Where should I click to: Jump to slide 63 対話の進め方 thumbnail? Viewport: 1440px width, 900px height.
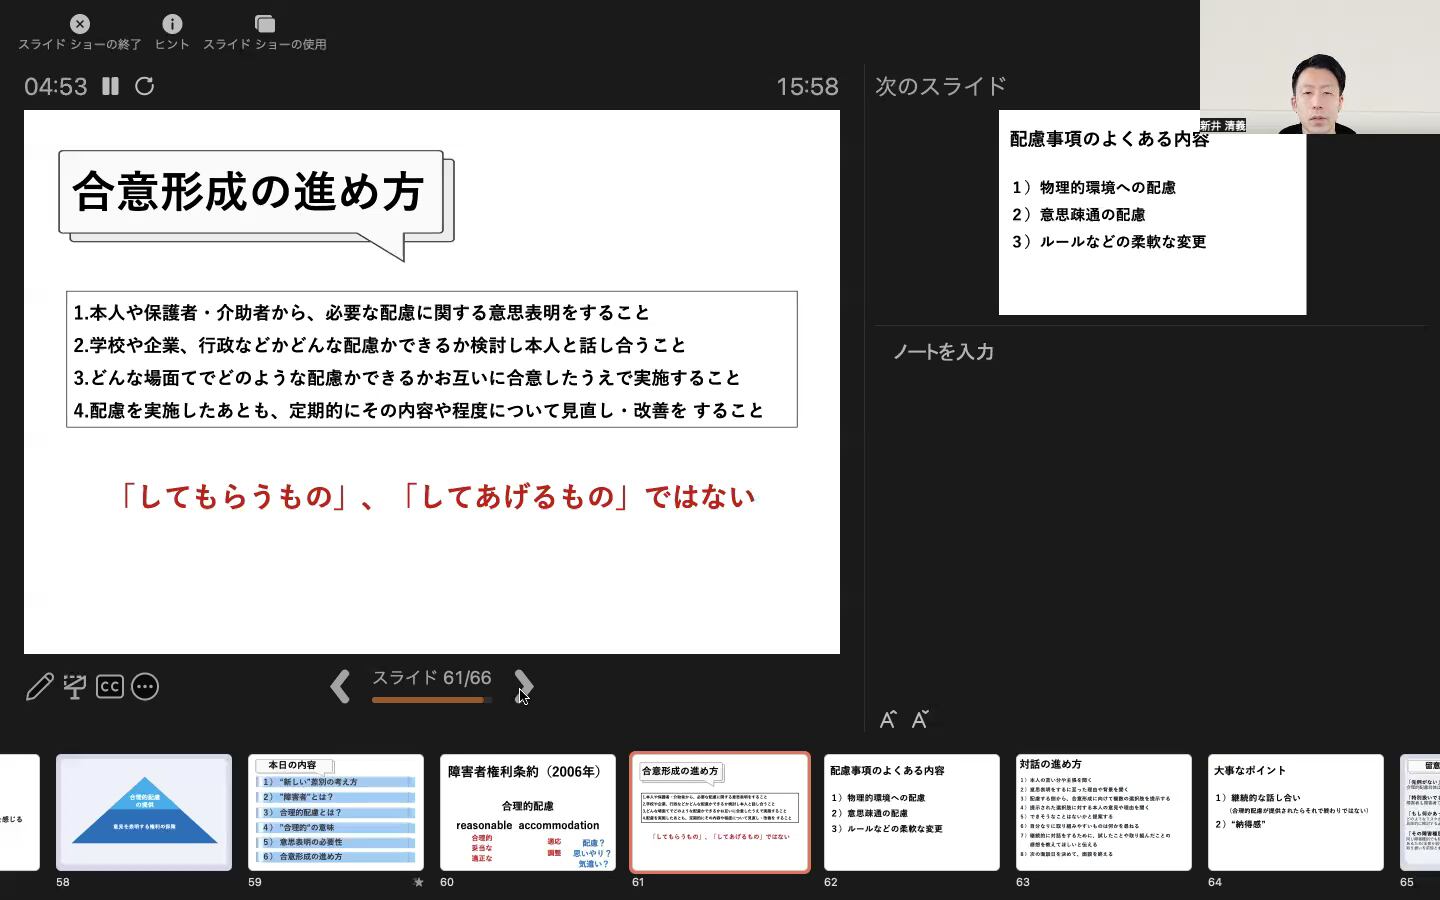point(1103,812)
